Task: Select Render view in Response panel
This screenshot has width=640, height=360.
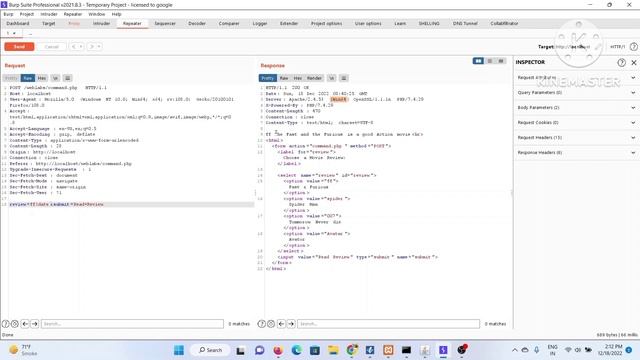Action: (314, 78)
